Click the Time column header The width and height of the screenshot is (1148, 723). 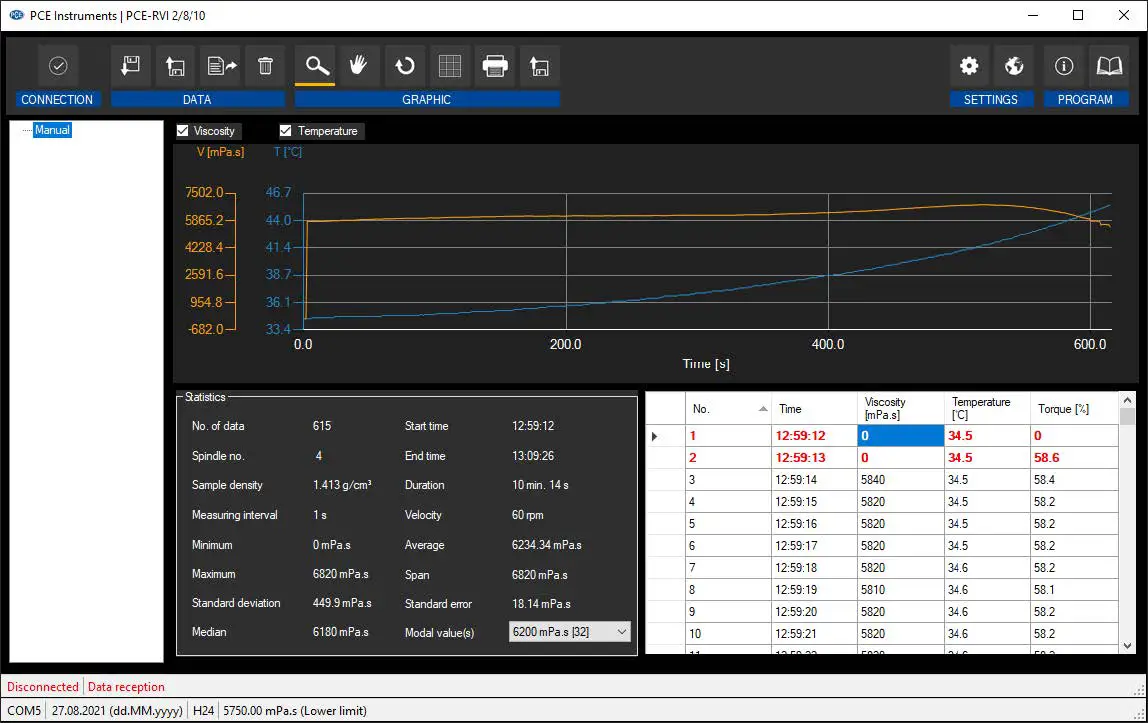[813, 409]
